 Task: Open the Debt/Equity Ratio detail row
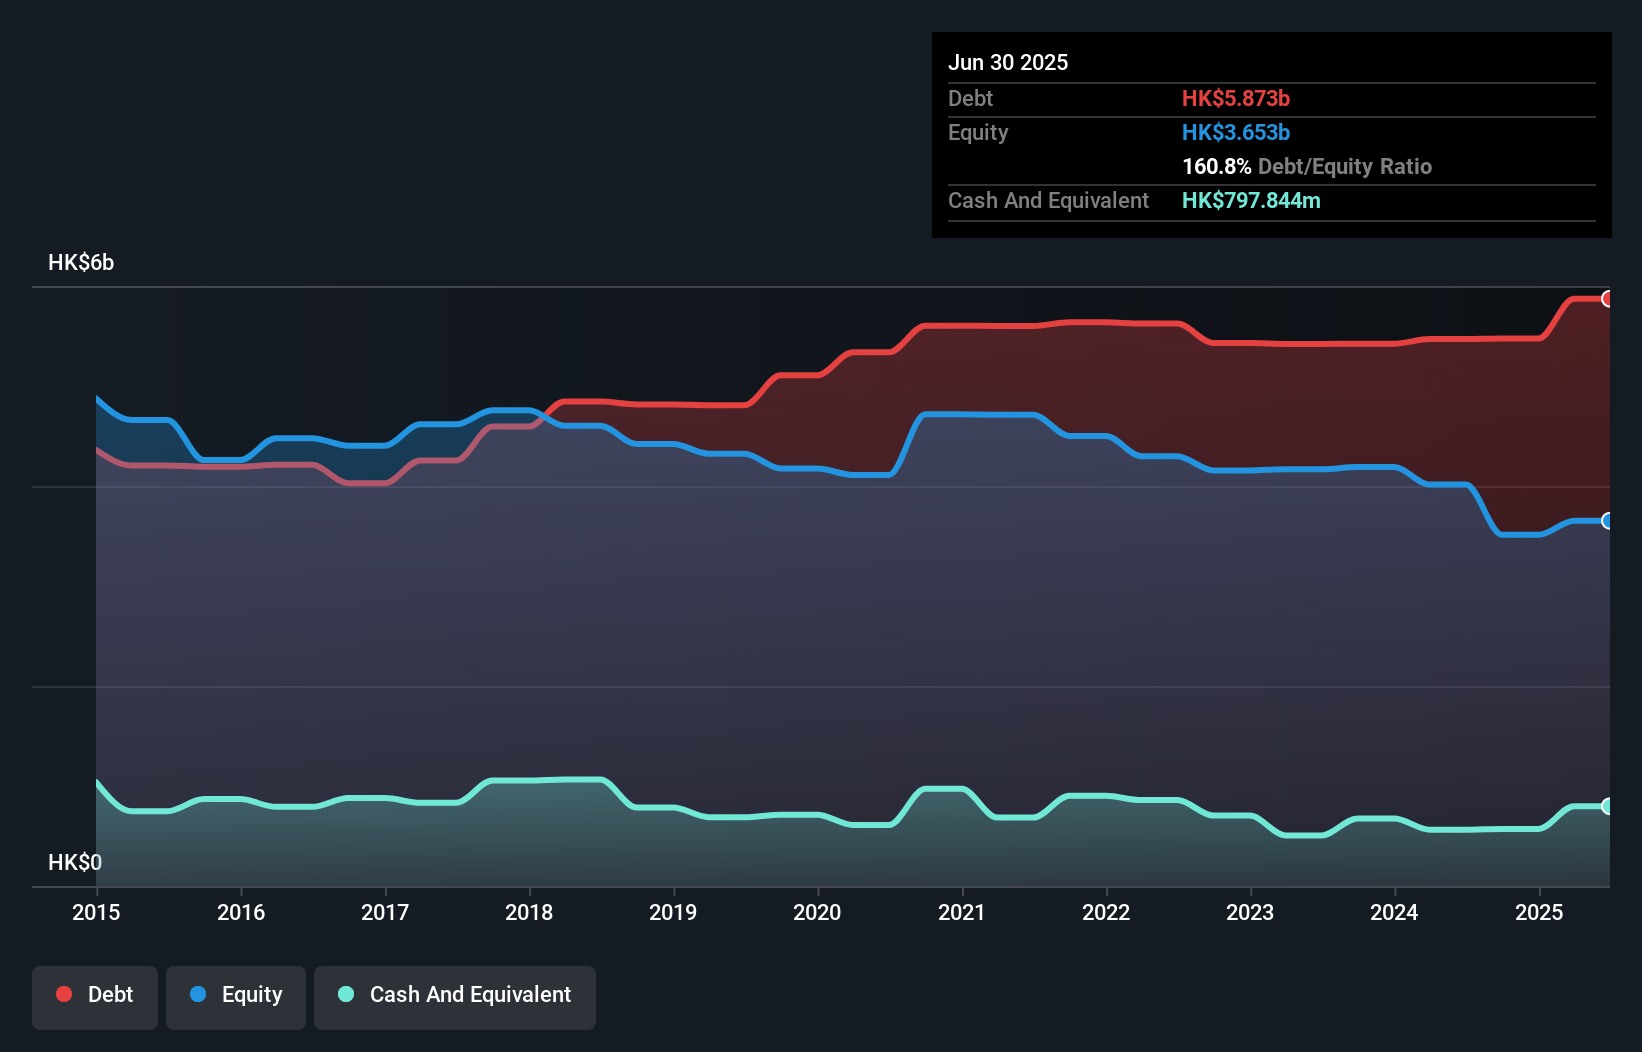[1306, 166]
